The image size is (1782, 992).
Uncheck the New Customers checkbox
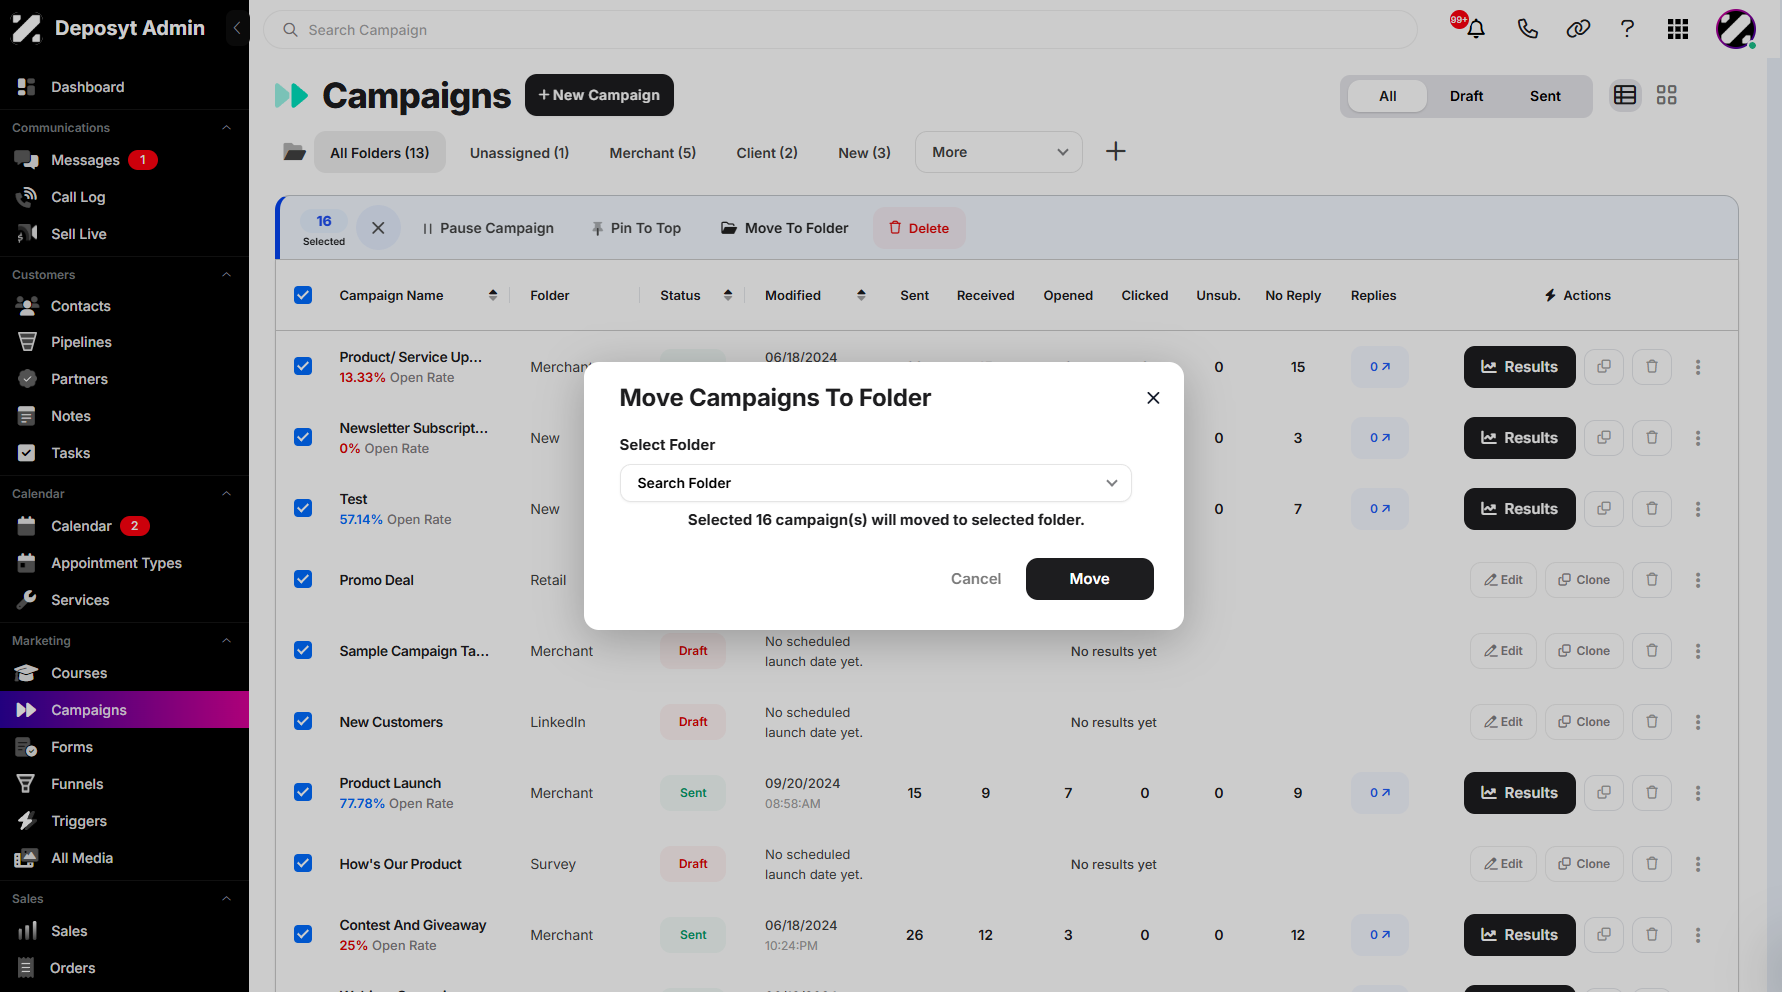[303, 721]
